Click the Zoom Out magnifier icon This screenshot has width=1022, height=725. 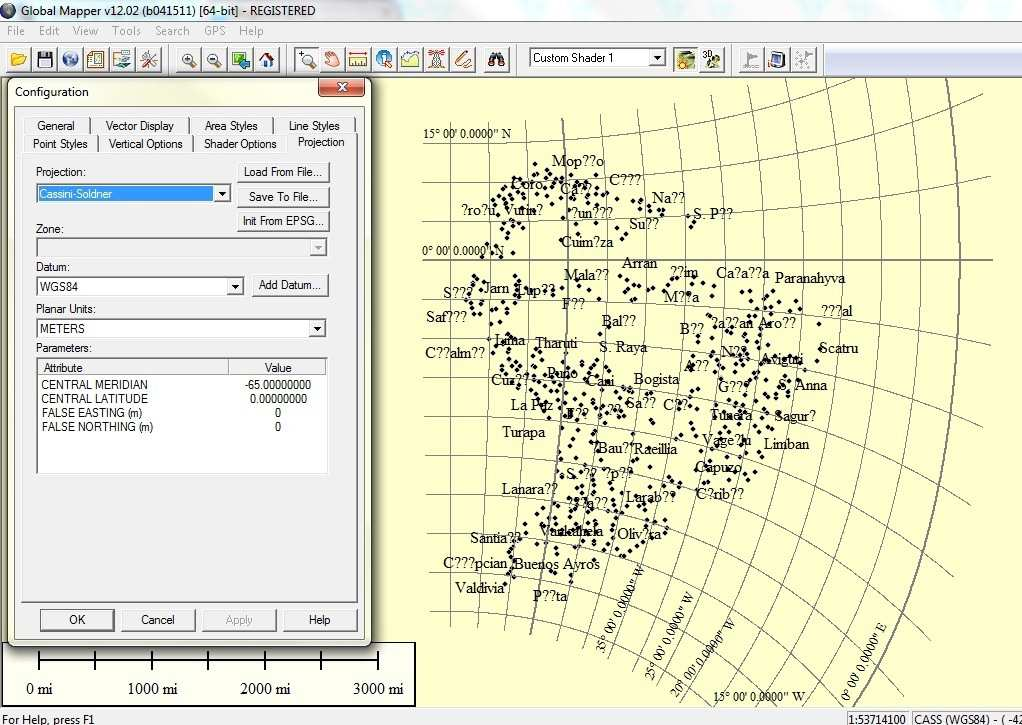click(x=214, y=59)
